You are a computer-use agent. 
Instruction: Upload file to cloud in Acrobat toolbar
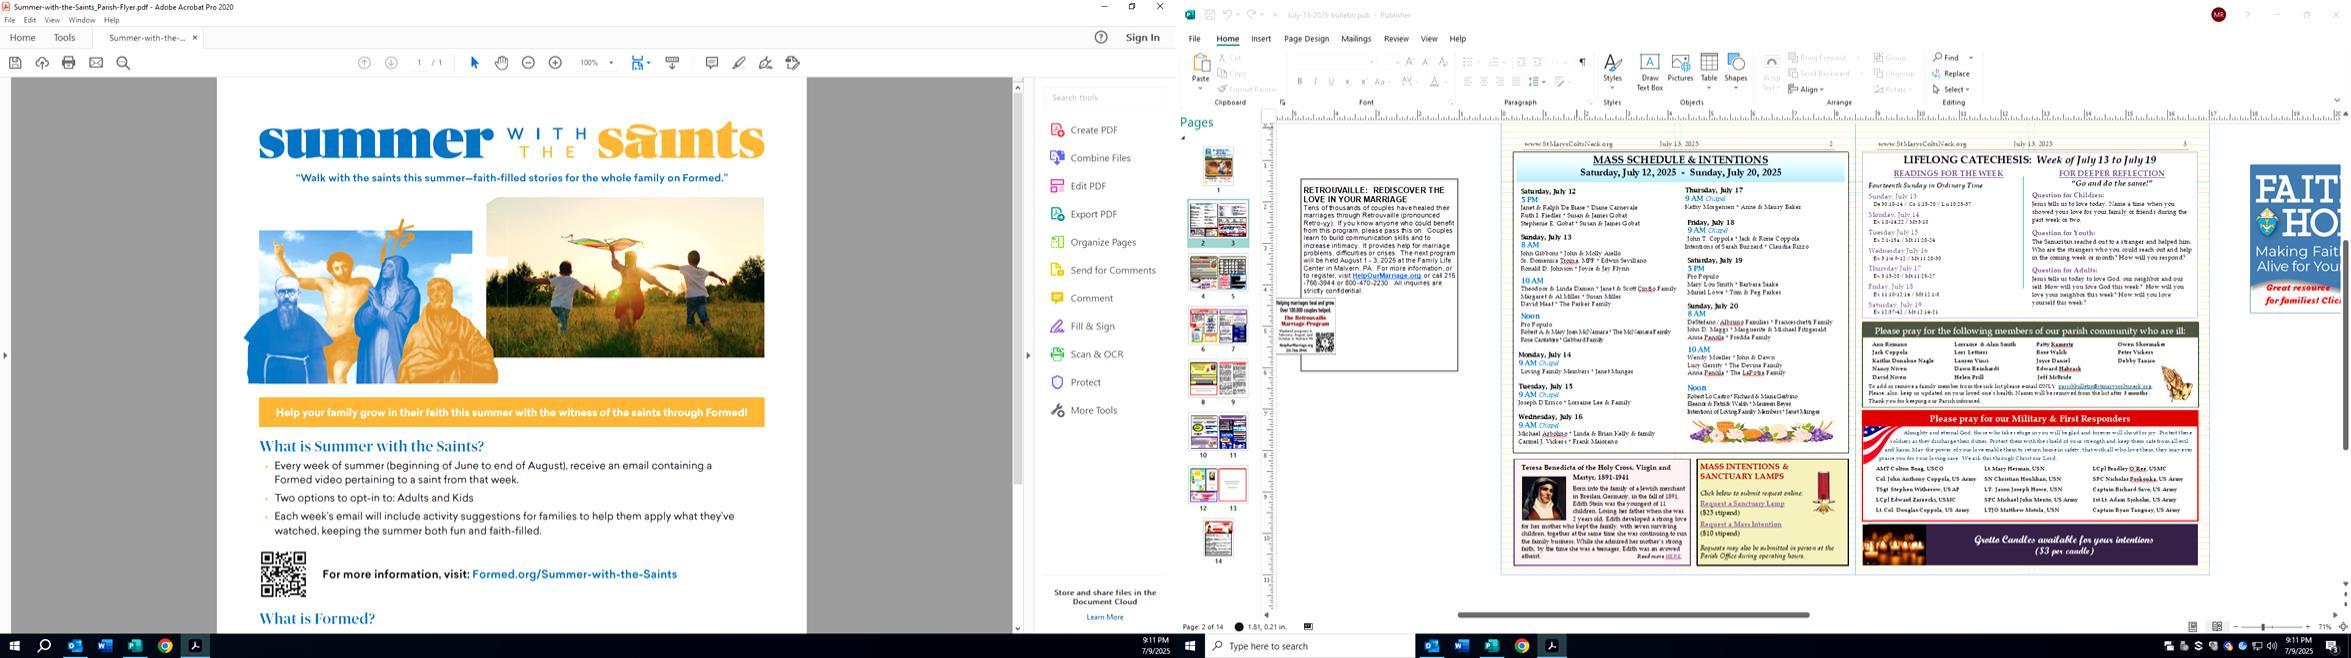(x=42, y=63)
